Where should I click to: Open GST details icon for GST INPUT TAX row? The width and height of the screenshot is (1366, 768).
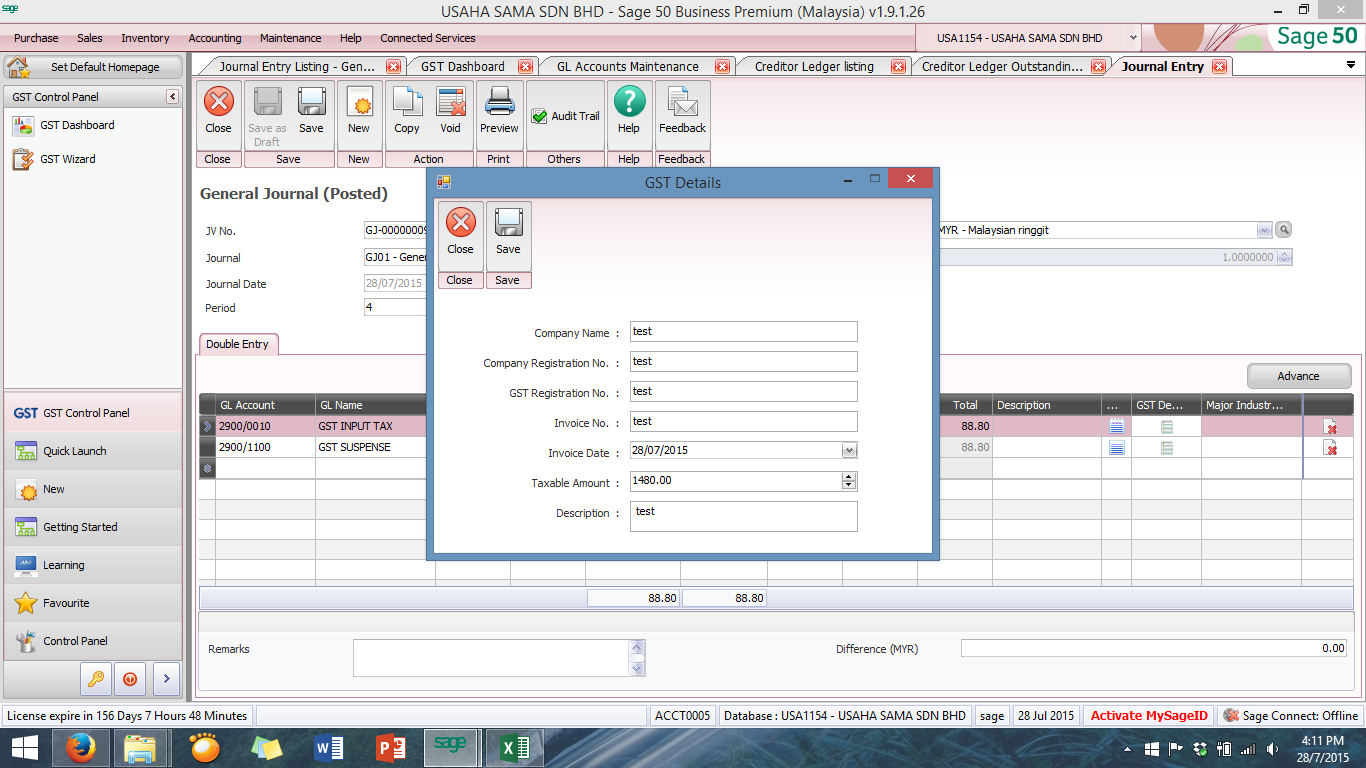click(x=1167, y=426)
